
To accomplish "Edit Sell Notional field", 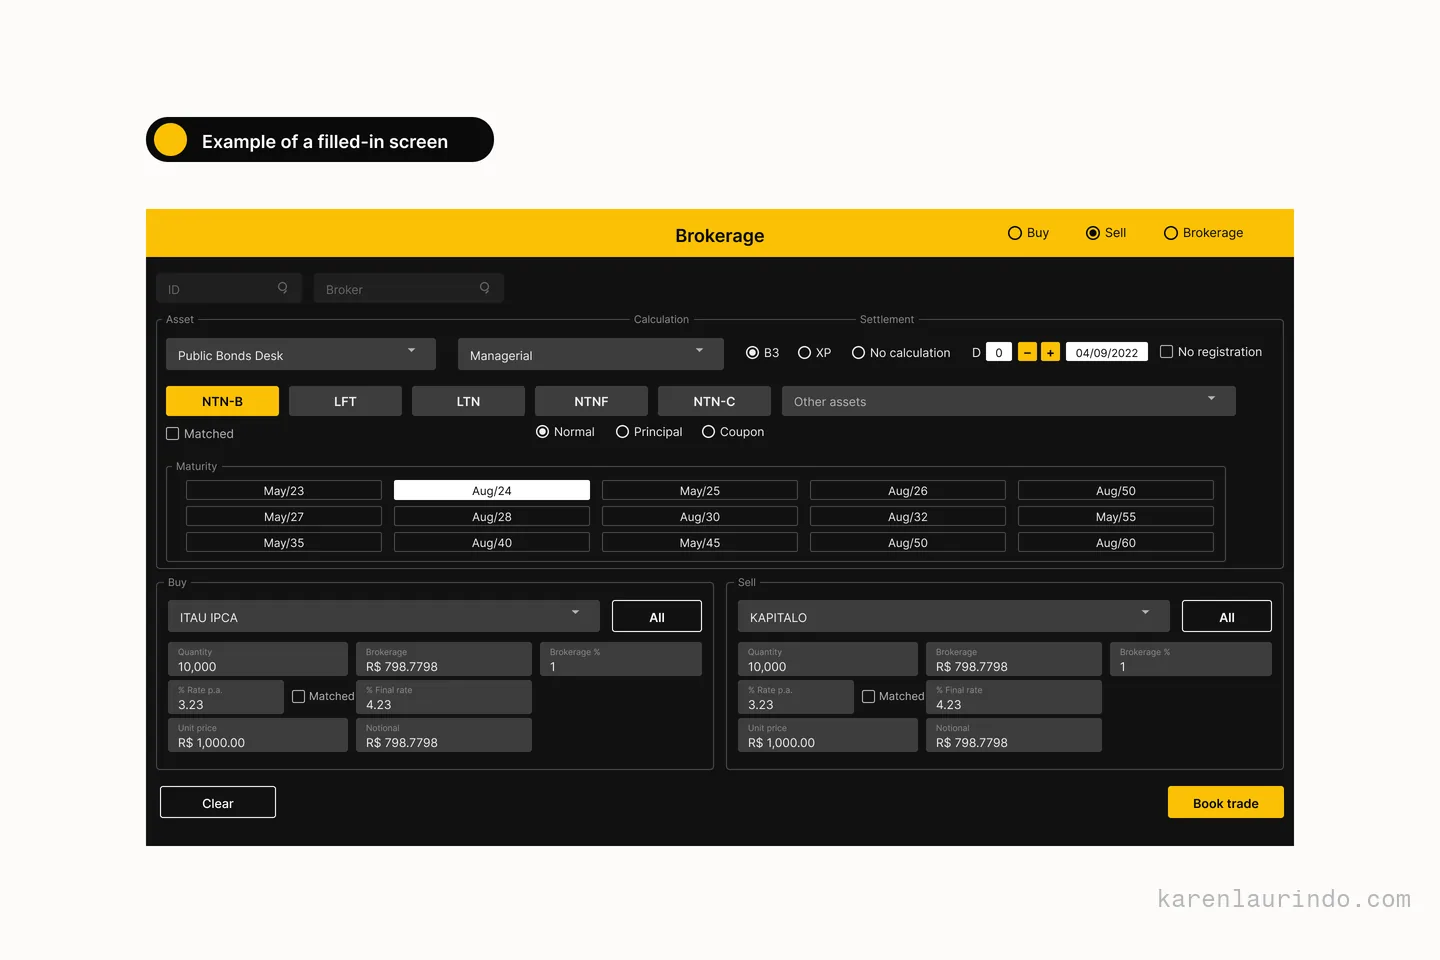I will pos(1014,735).
